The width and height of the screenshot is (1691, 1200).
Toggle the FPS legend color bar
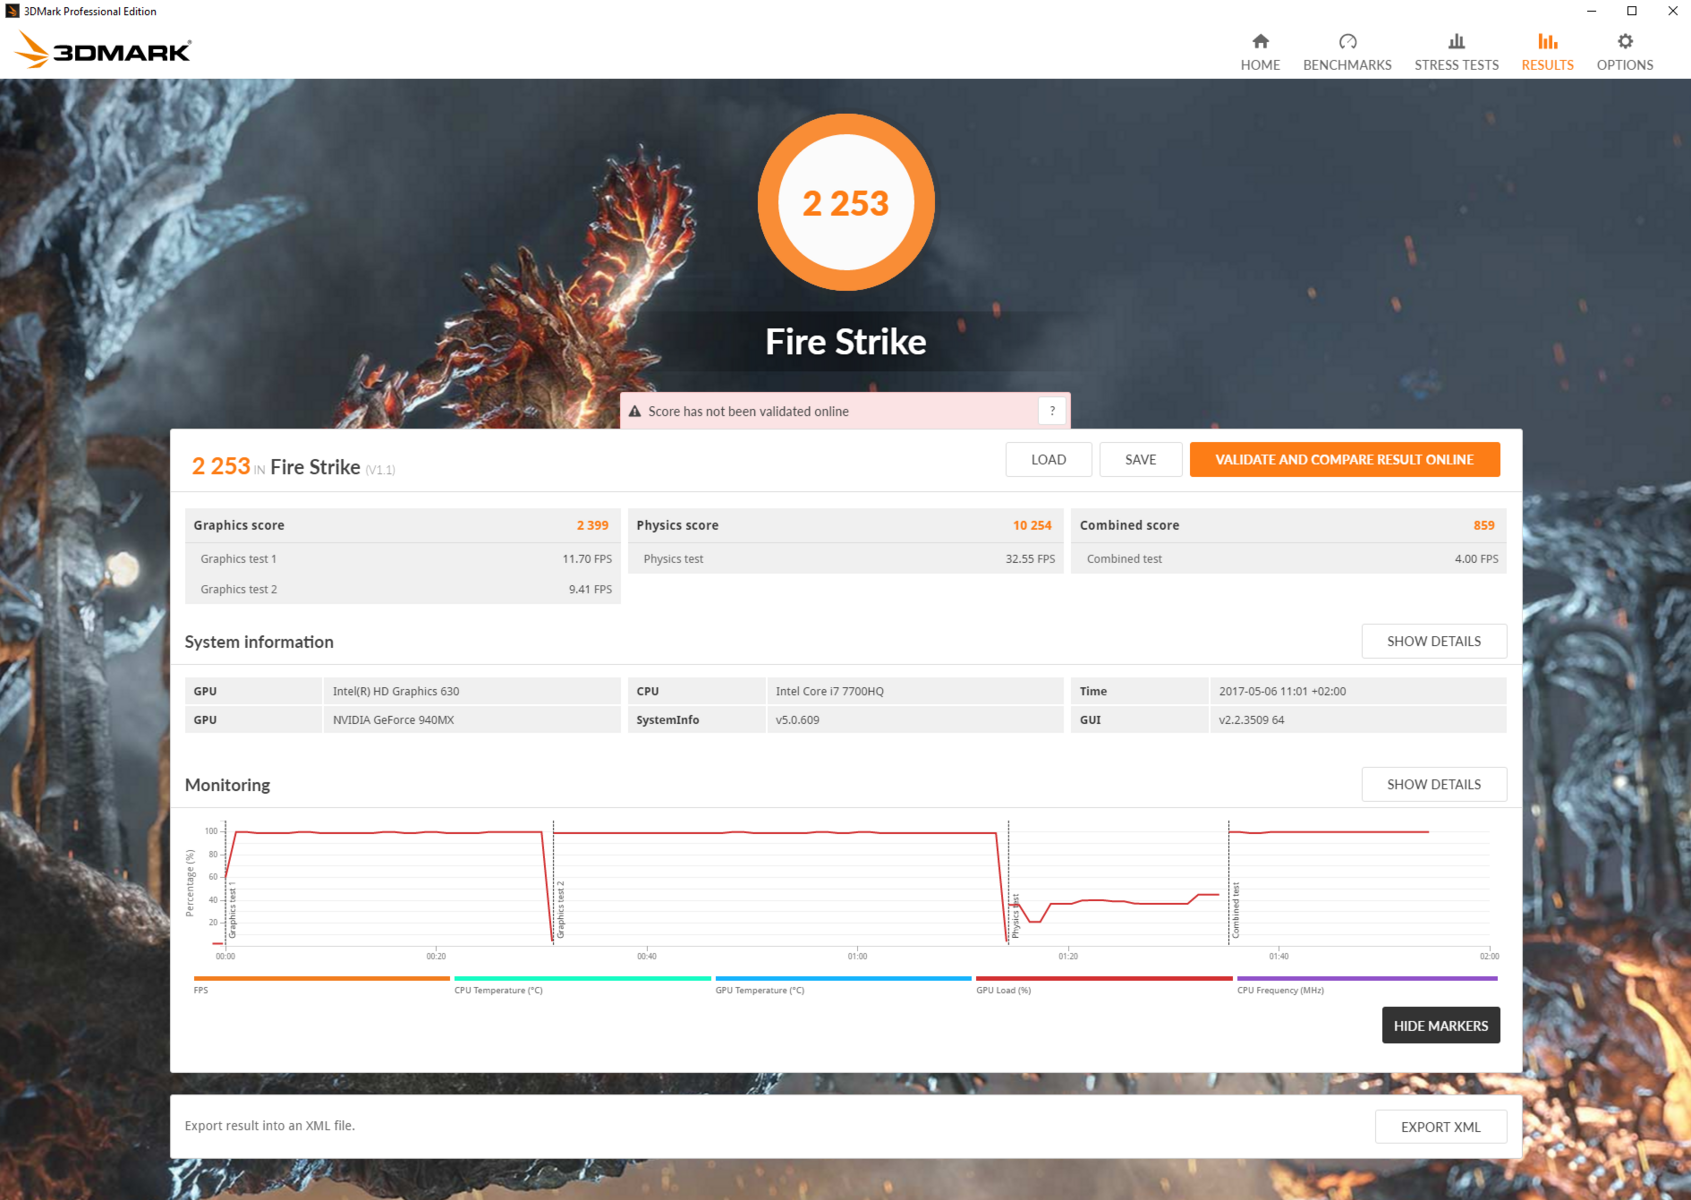[321, 979]
